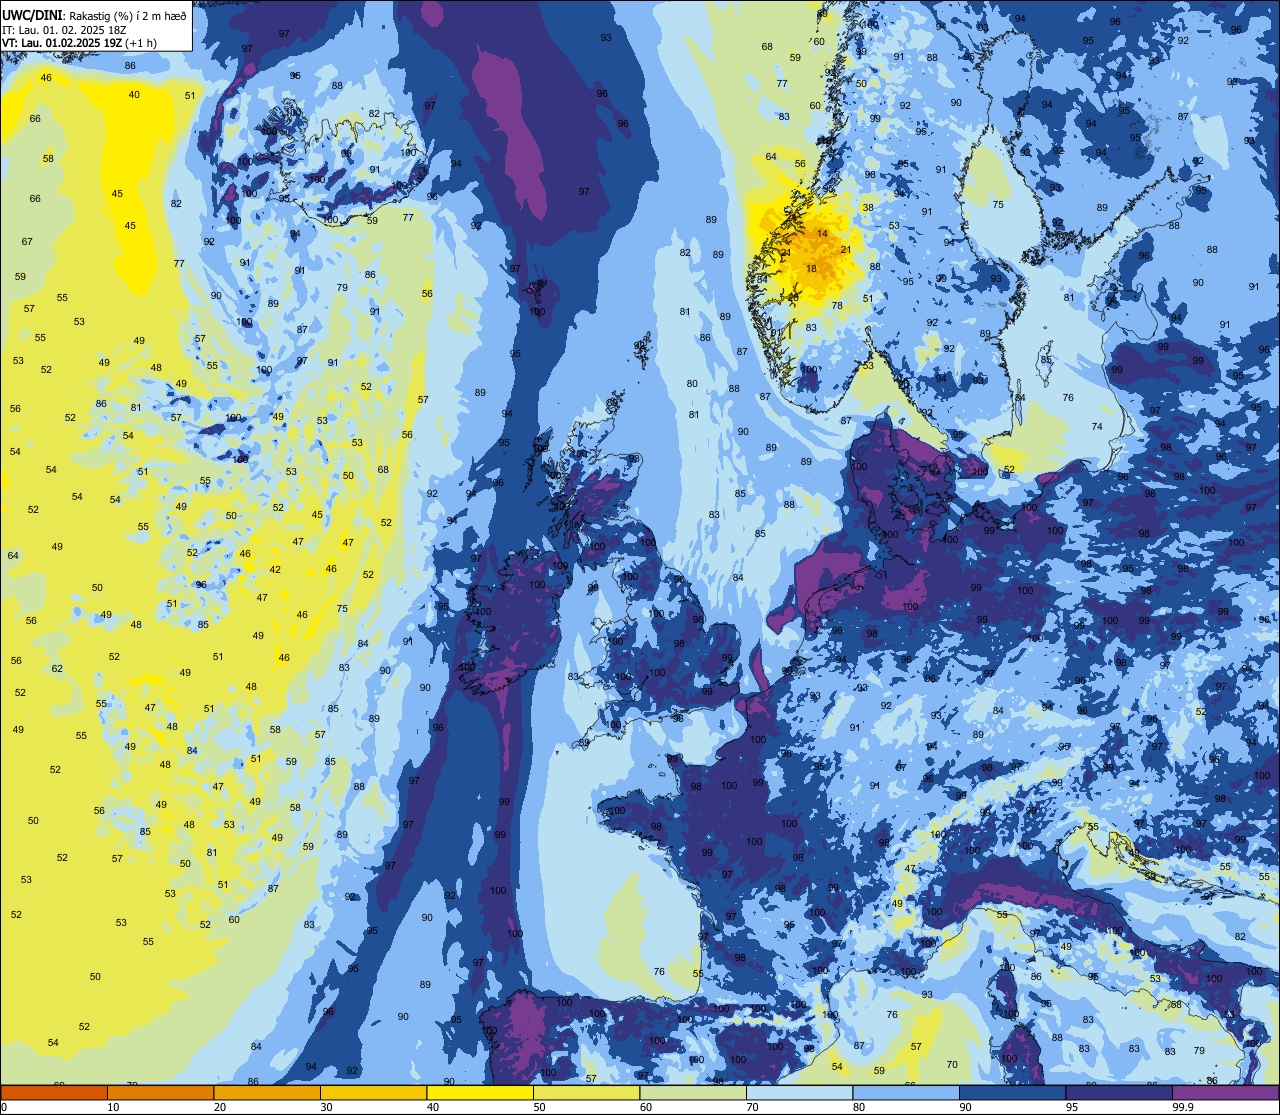This screenshot has height=1115, width=1280.
Task: Click the 50–60 legend color swatch
Action: pos(586,1092)
